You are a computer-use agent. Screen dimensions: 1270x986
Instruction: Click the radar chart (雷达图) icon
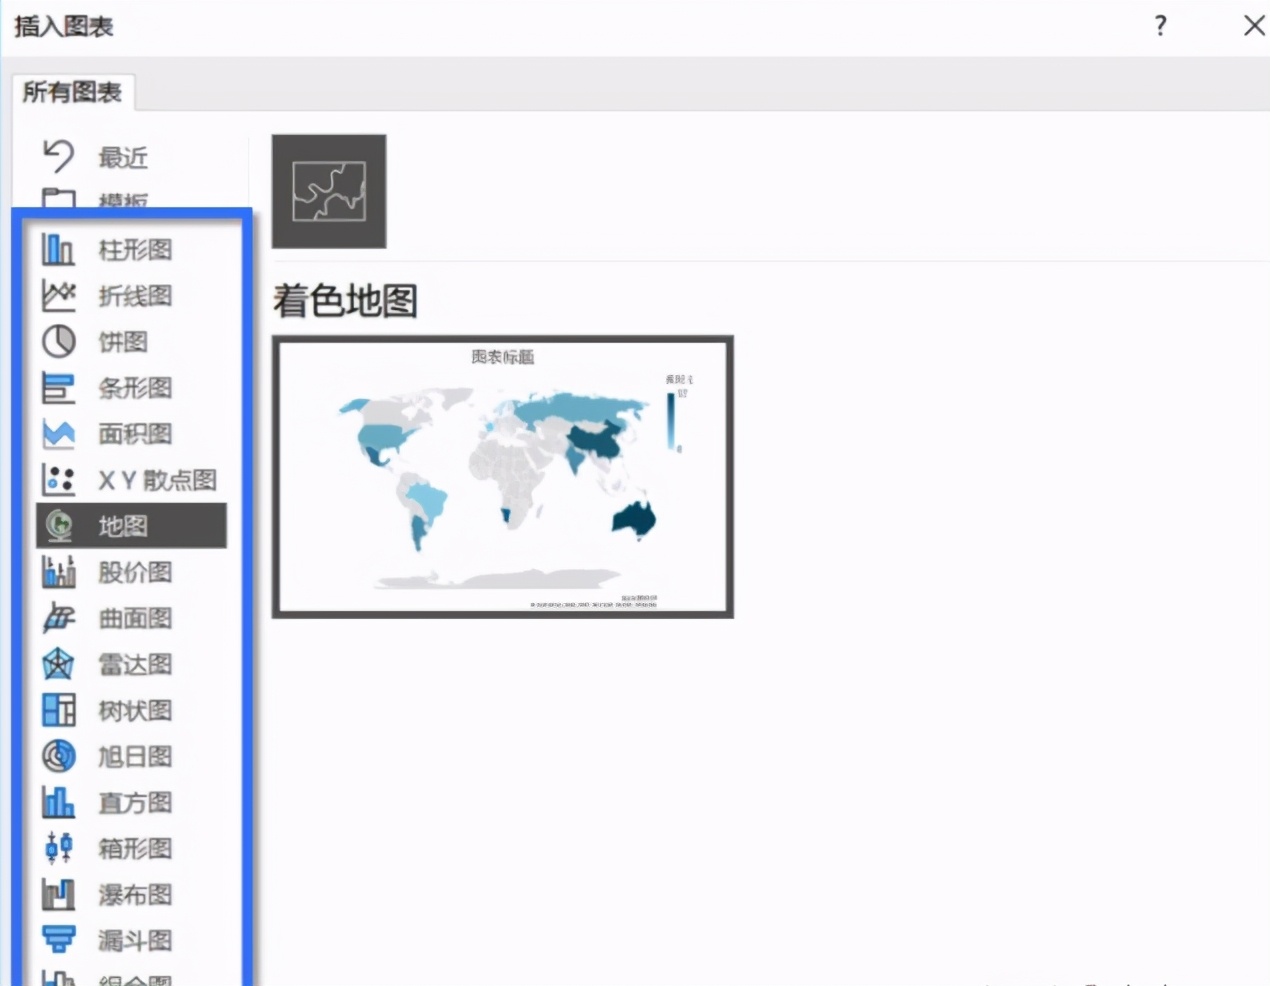(58, 664)
